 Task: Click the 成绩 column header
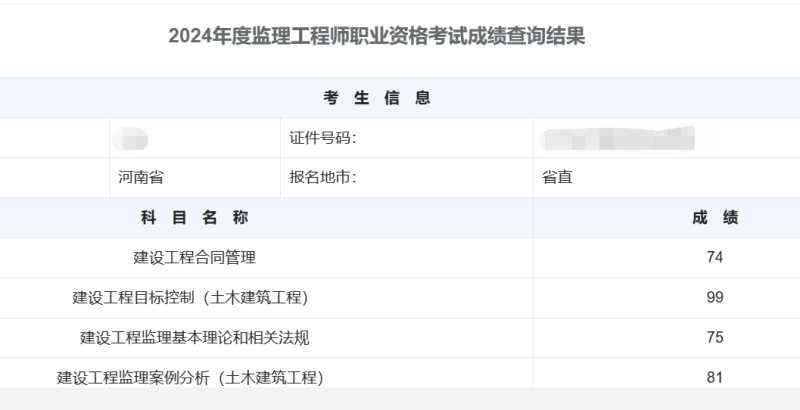(714, 218)
